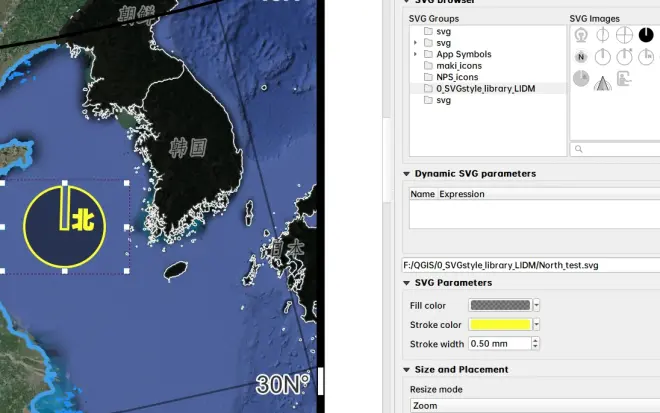Viewport: 660px width, 413px height.
Task: Click the yellow Stroke color swatch
Action: point(500,325)
